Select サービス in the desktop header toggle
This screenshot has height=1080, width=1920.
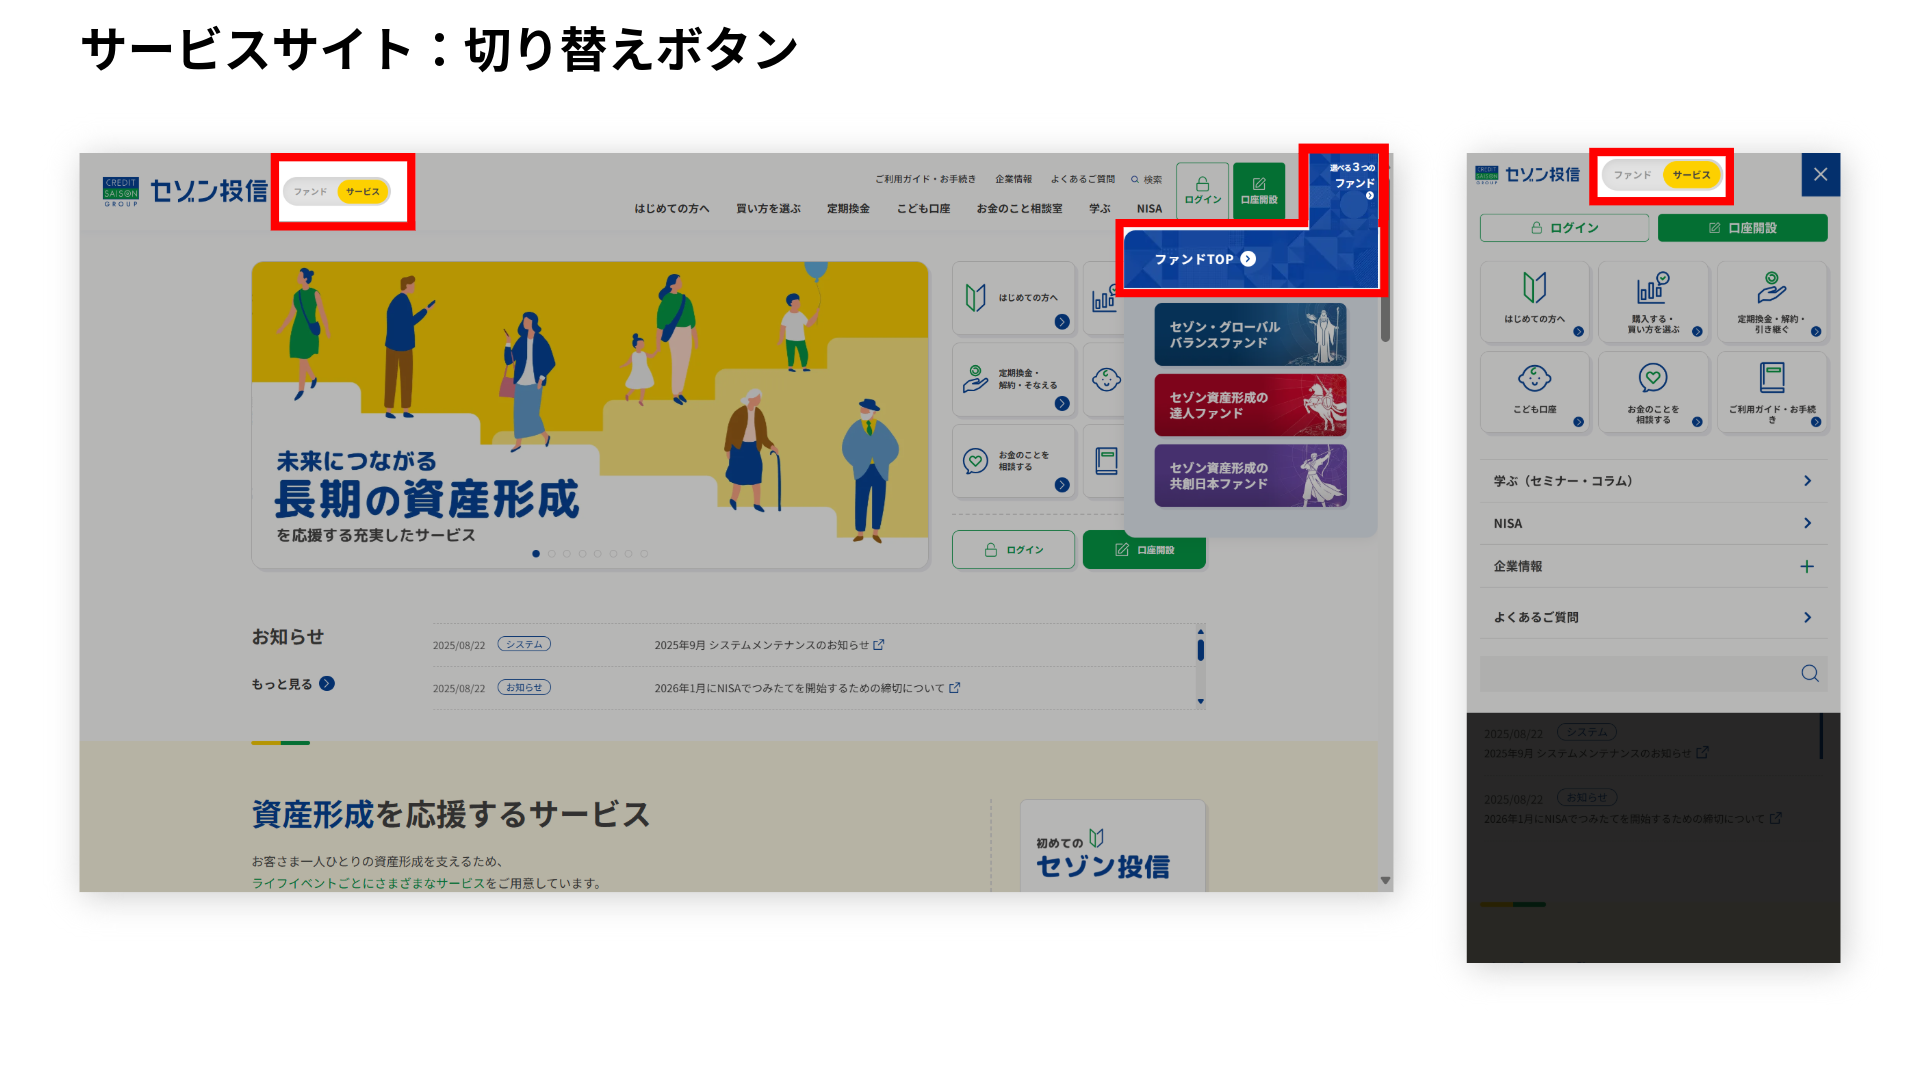(x=363, y=192)
